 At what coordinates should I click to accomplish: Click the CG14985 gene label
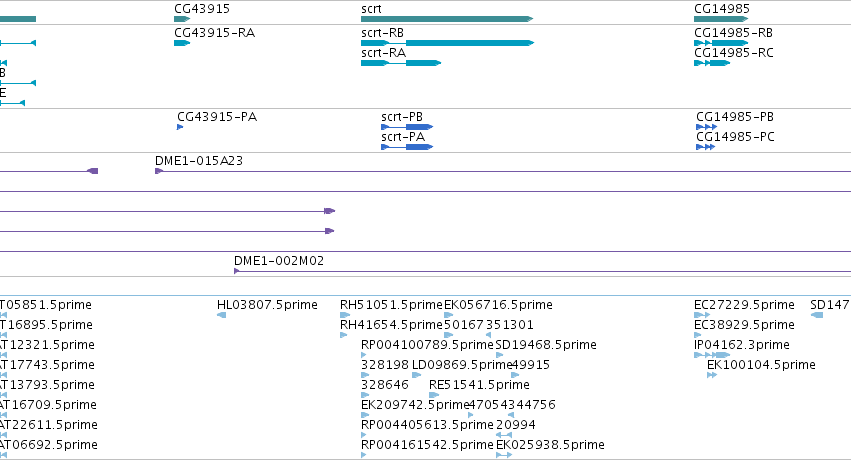(x=722, y=9)
